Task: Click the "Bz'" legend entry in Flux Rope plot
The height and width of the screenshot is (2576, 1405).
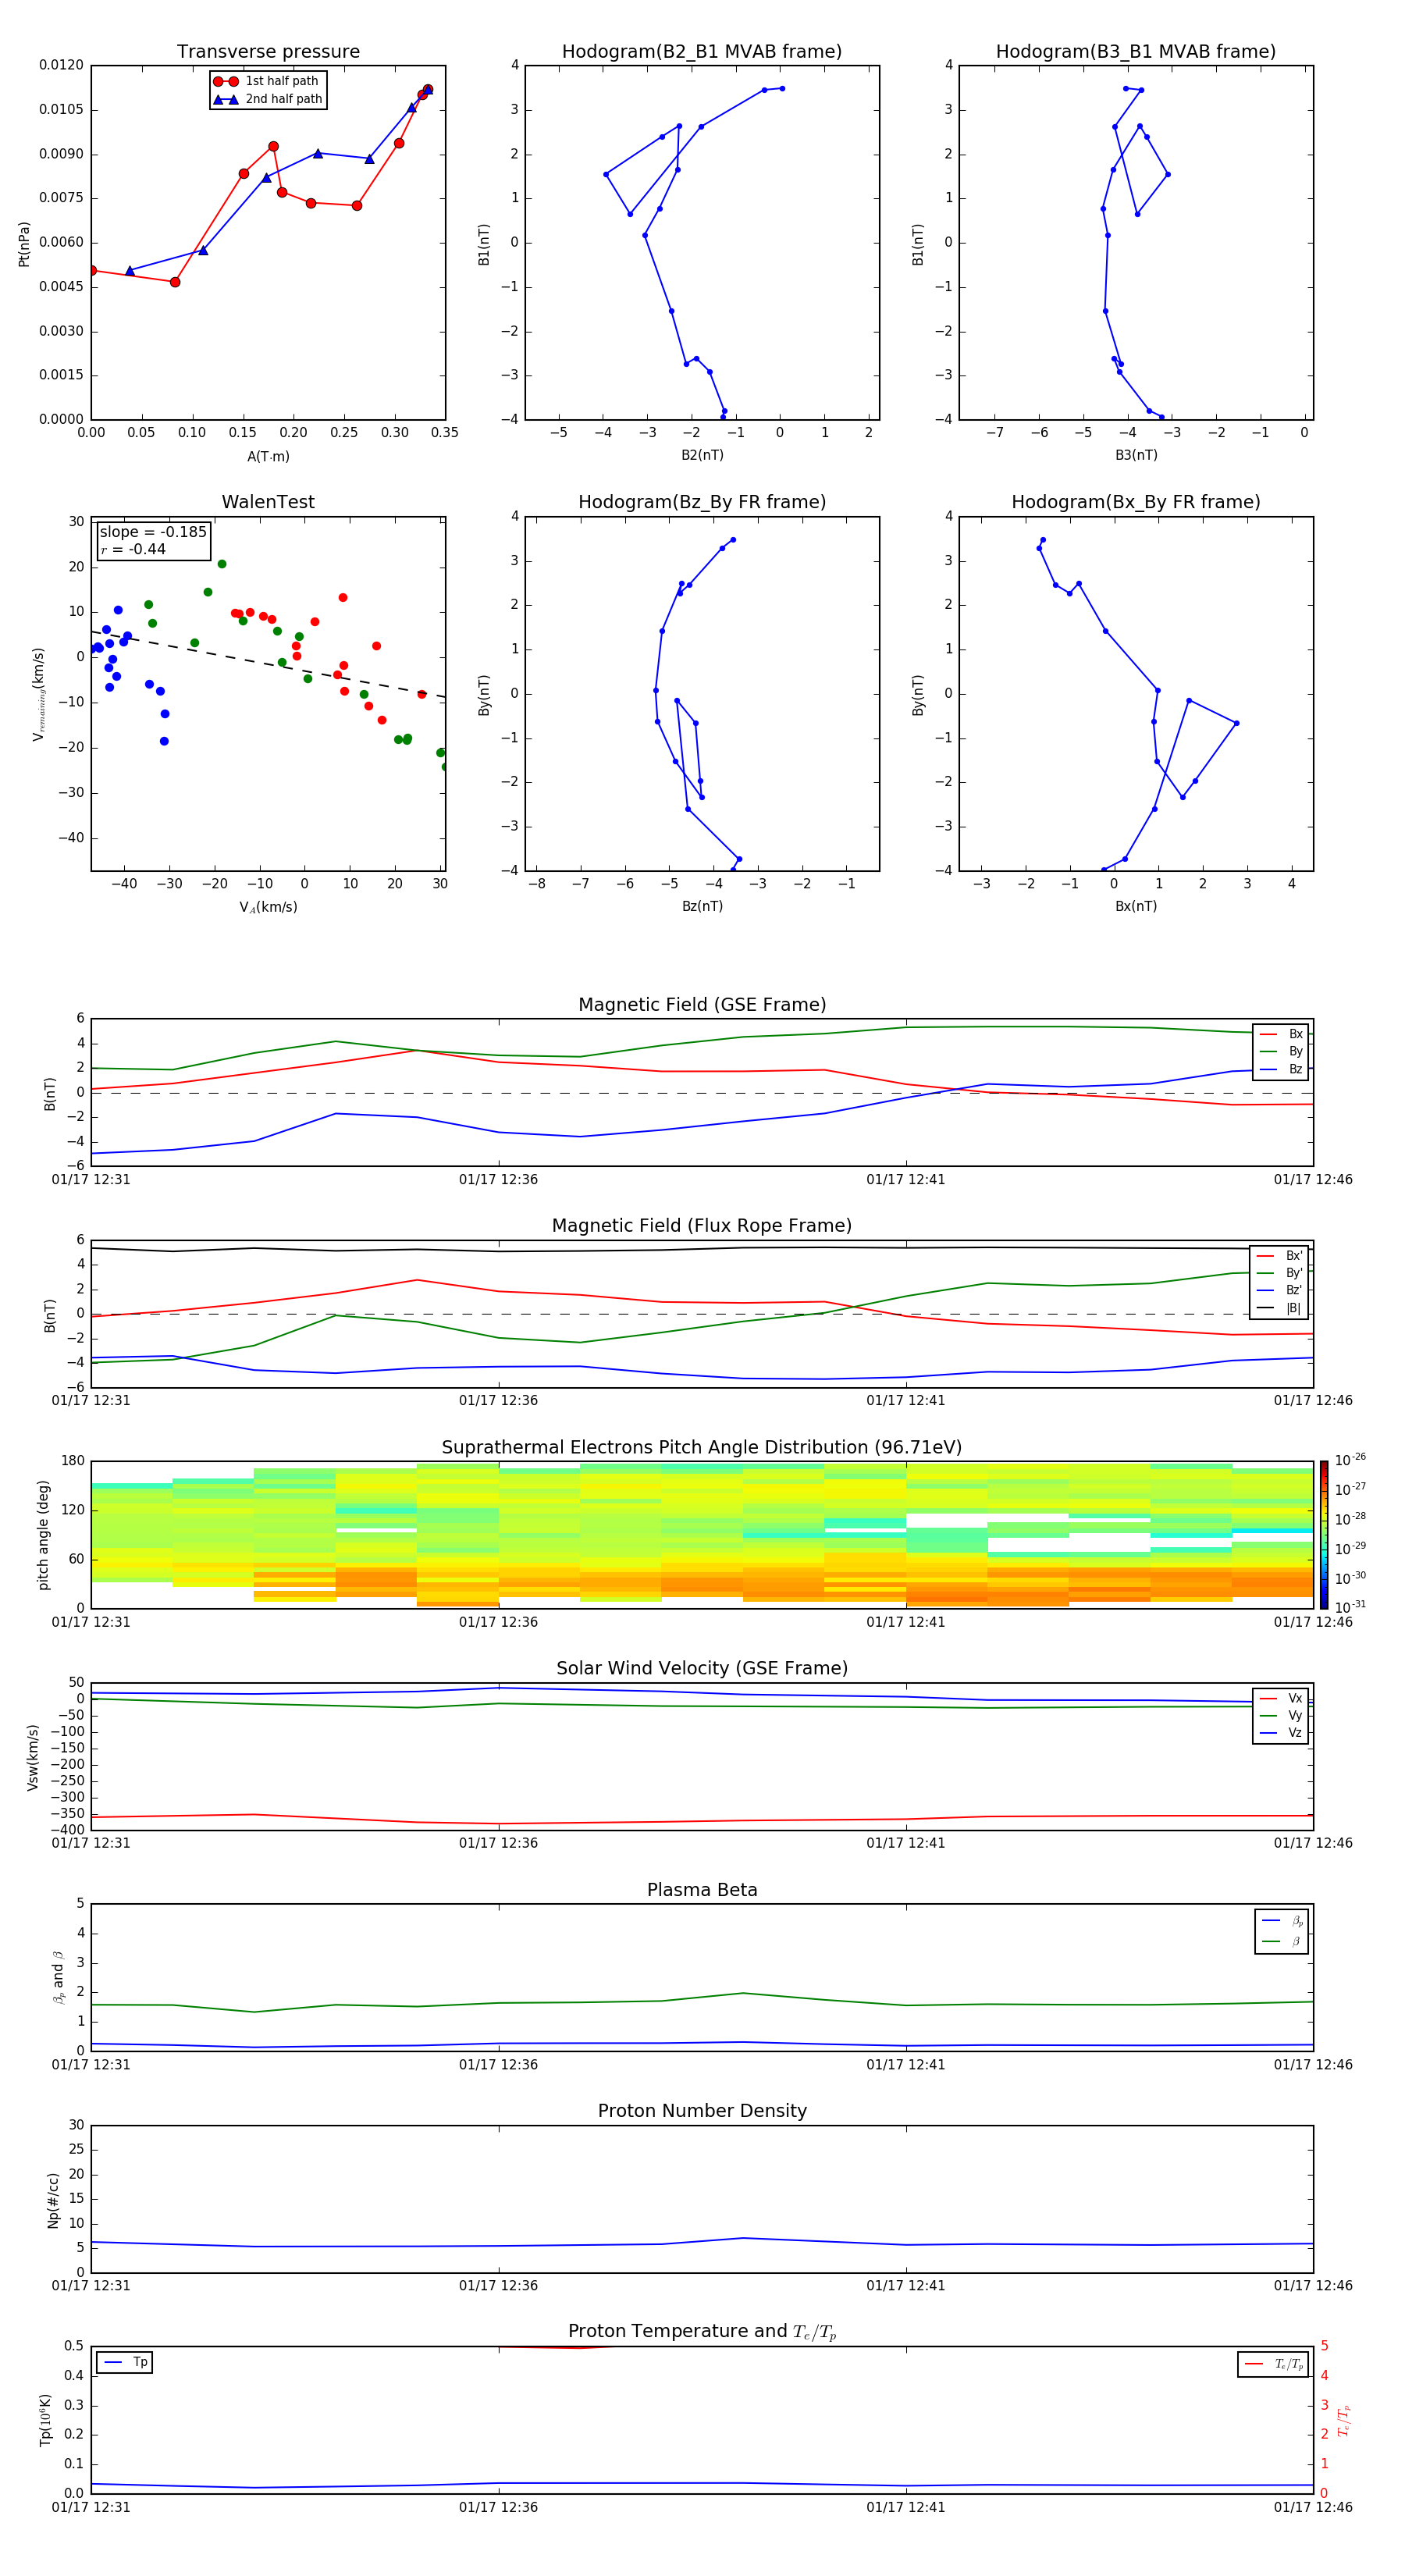Action: click(1280, 1290)
